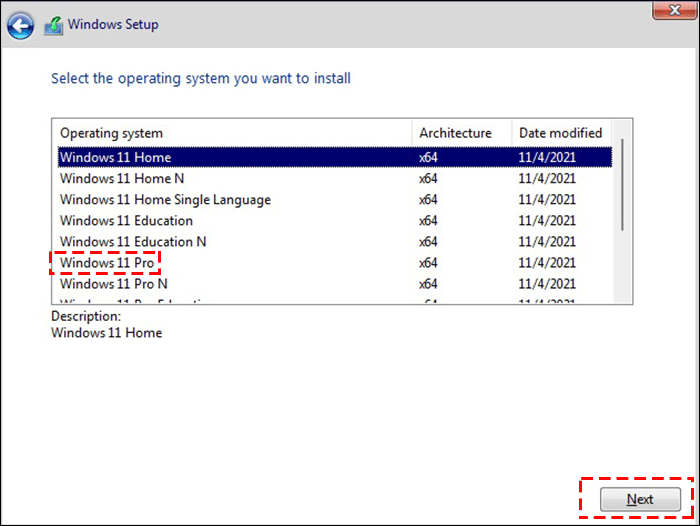Click the Description label below the list
700x526 pixels.
(84, 315)
